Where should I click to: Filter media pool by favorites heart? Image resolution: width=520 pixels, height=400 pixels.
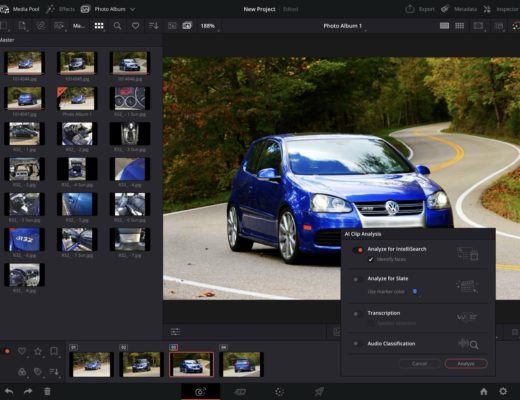pos(135,26)
